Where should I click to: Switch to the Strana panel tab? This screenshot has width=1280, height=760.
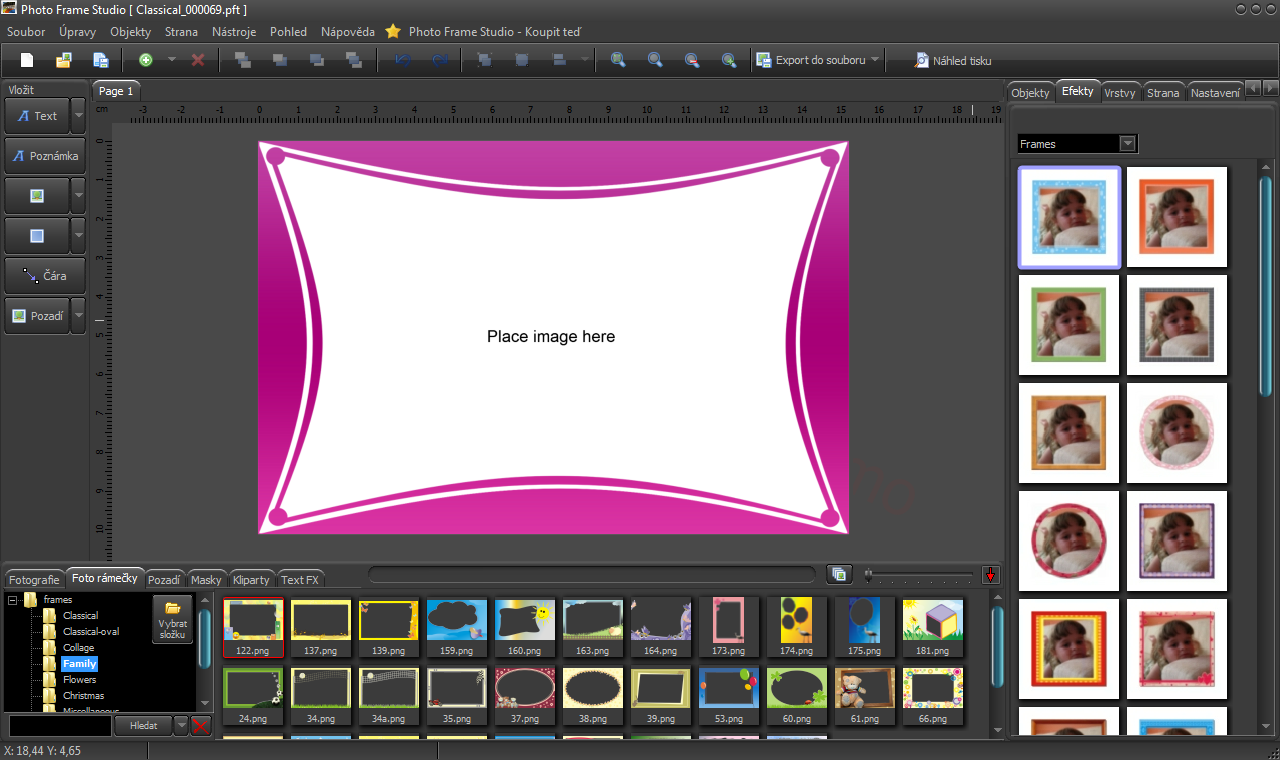(1163, 93)
